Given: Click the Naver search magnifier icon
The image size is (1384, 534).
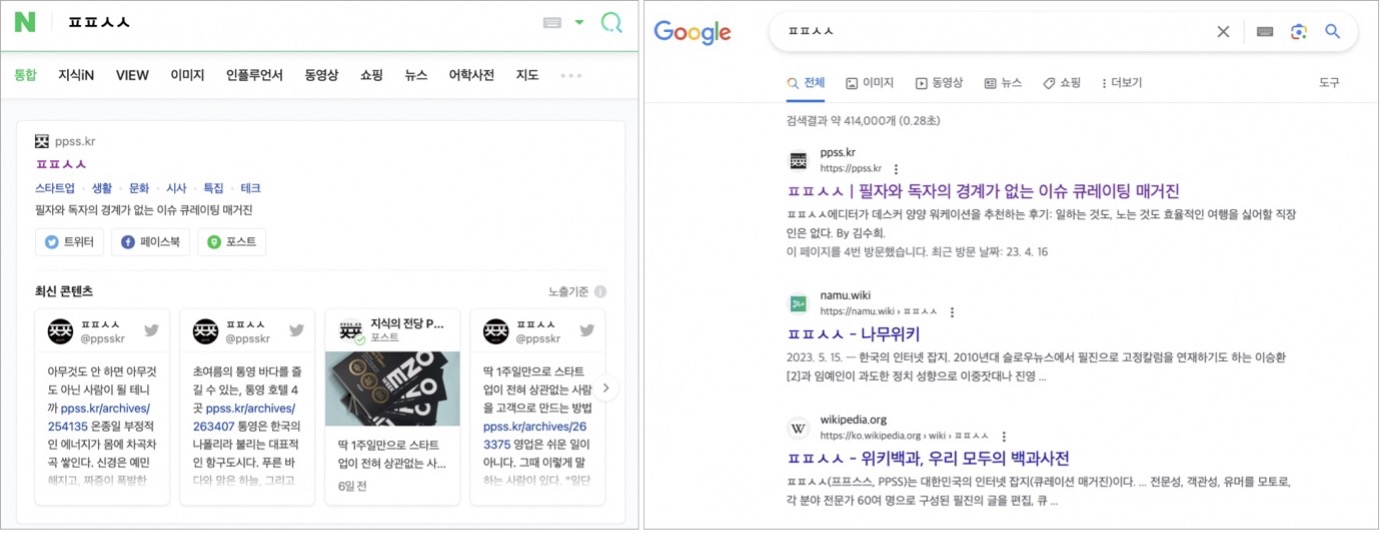Looking at the screenshot, I should 611,22.
